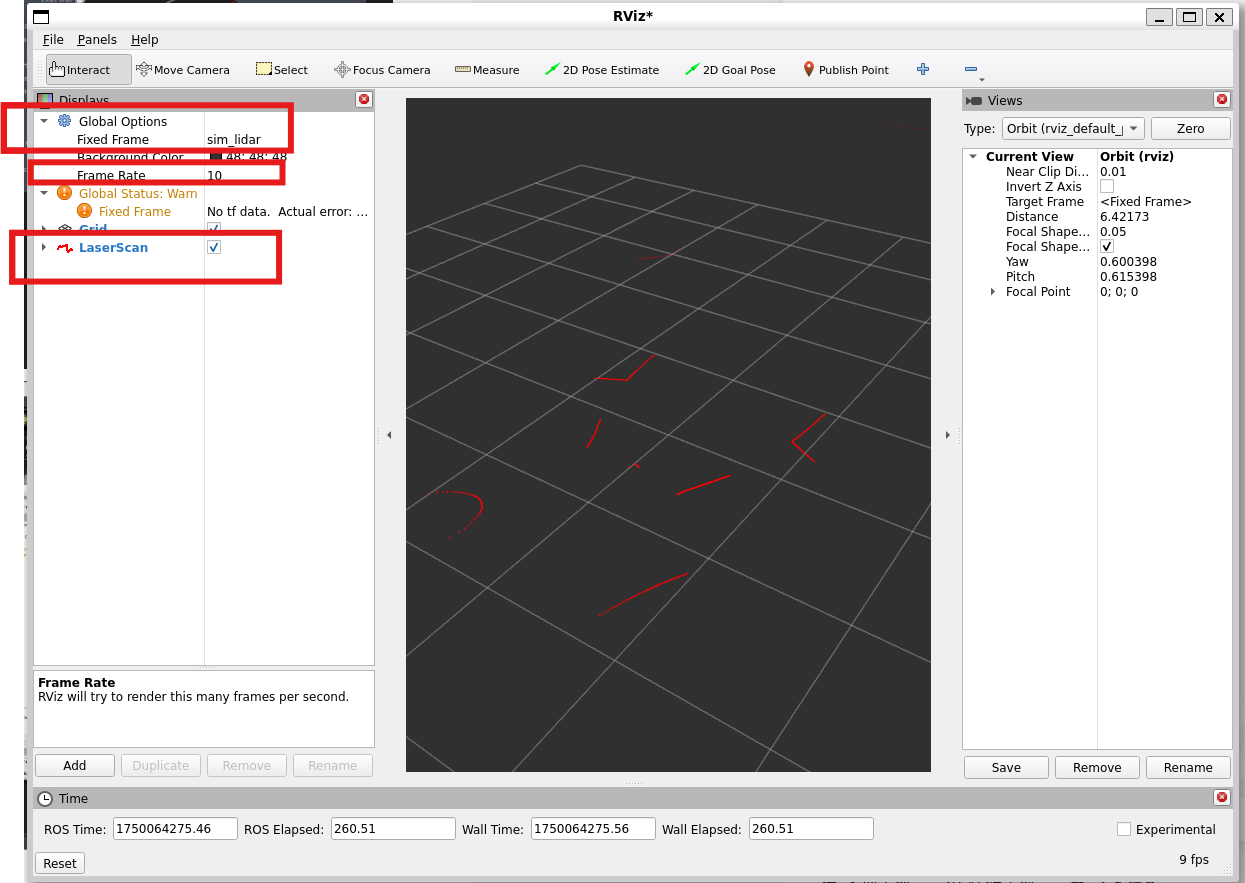
Task: Toggle the Grid display checkbox
Action: (x=213, y=229)
